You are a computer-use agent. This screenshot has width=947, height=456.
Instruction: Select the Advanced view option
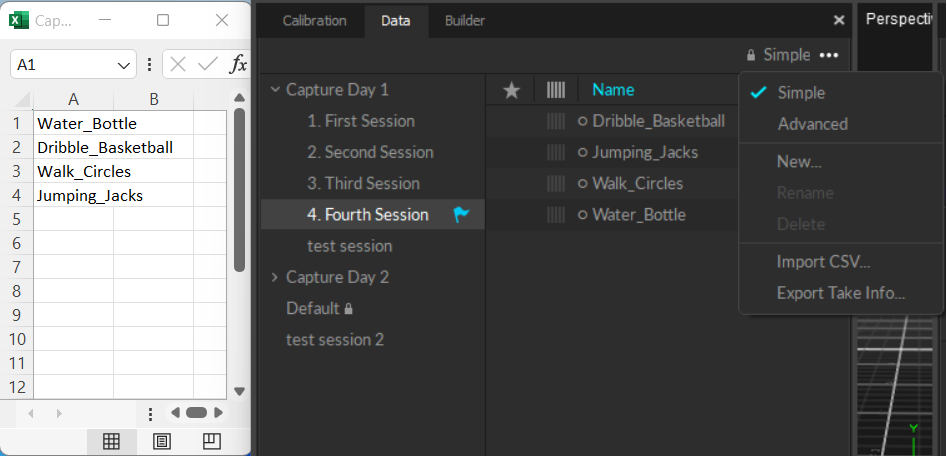click(x=812, y=124)
